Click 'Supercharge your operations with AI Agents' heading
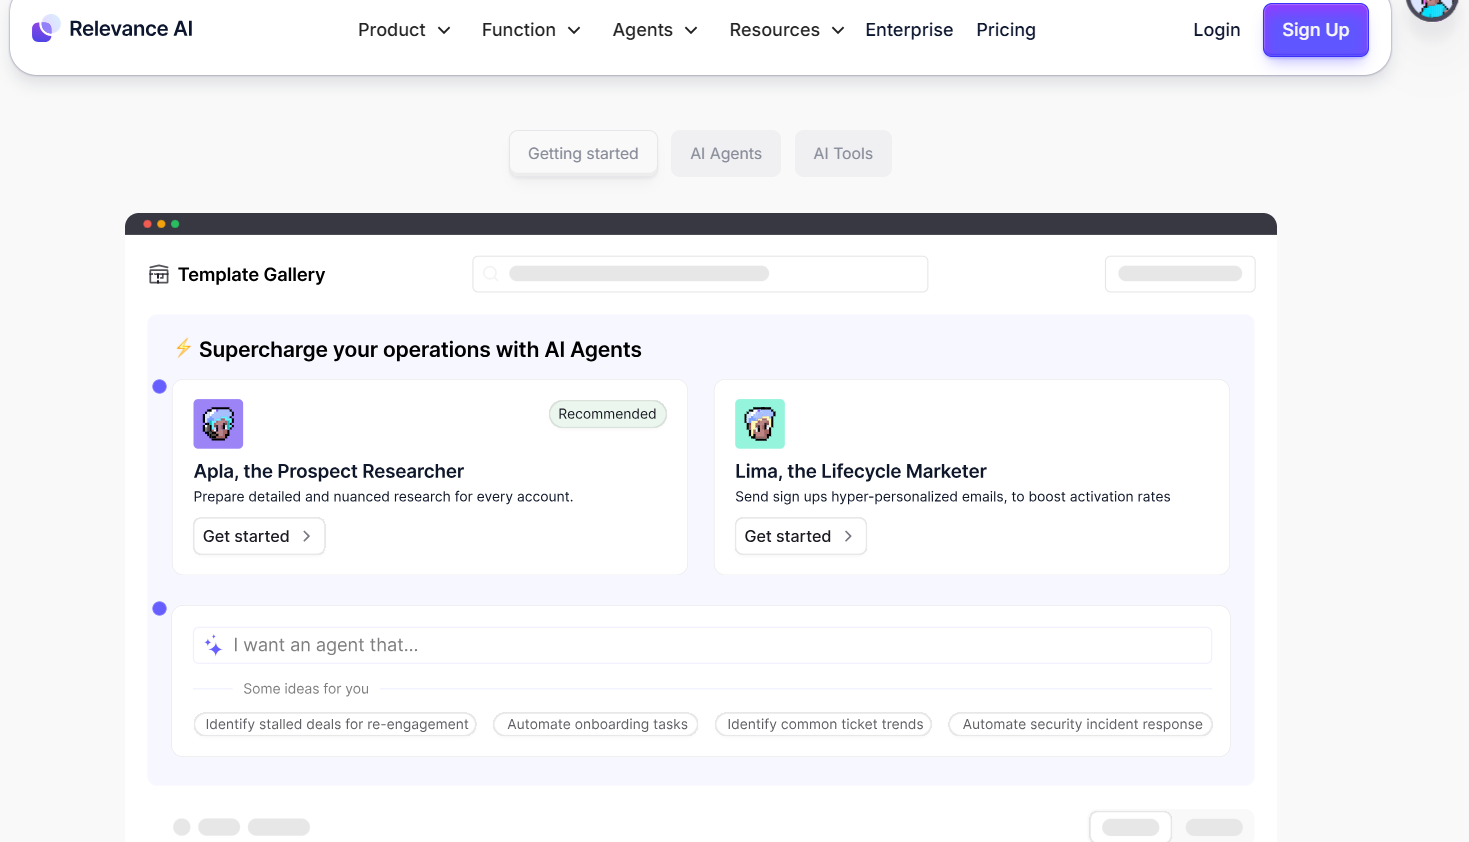This screenshot has width=1469, height=842. pos(420,349)
